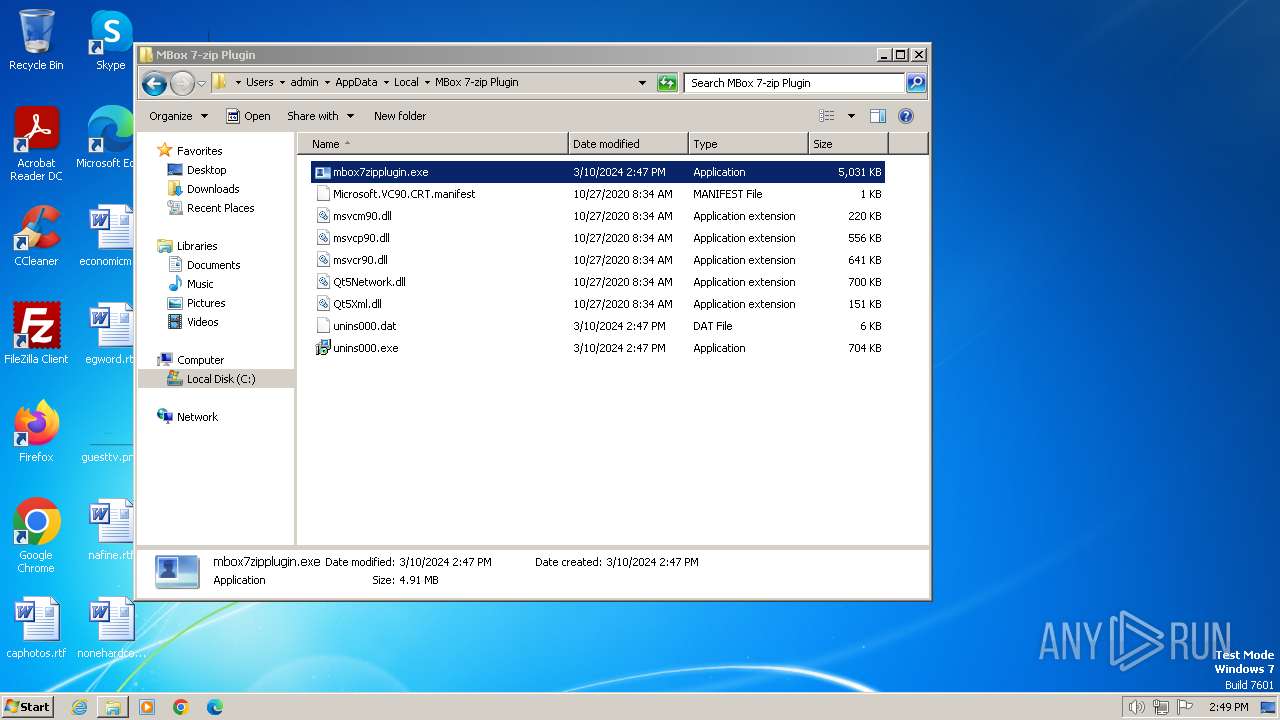Select the msvcm90.dll file icon
The image size is (1280, 720).
click(x=323, y=216)
